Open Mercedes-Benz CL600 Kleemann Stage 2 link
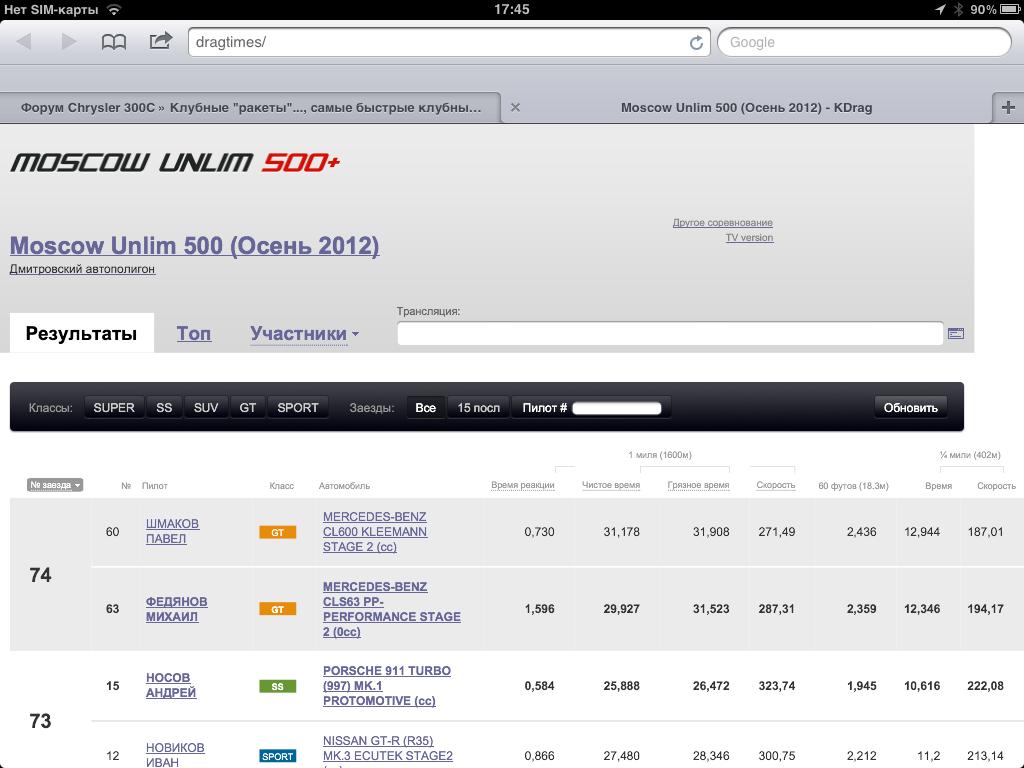The height and width of the screenshot is (768, 1024). pos(375,532)
